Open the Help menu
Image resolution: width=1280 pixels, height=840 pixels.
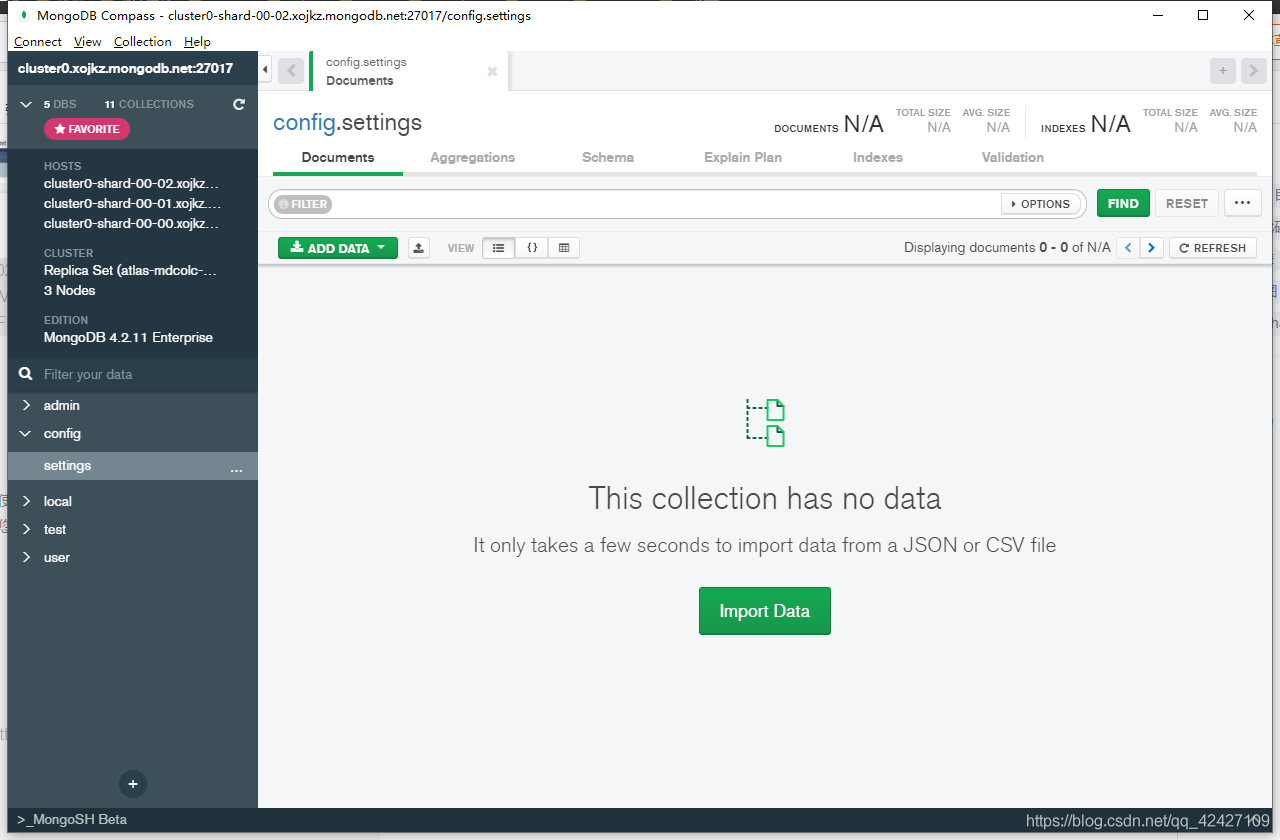point(197,42)
